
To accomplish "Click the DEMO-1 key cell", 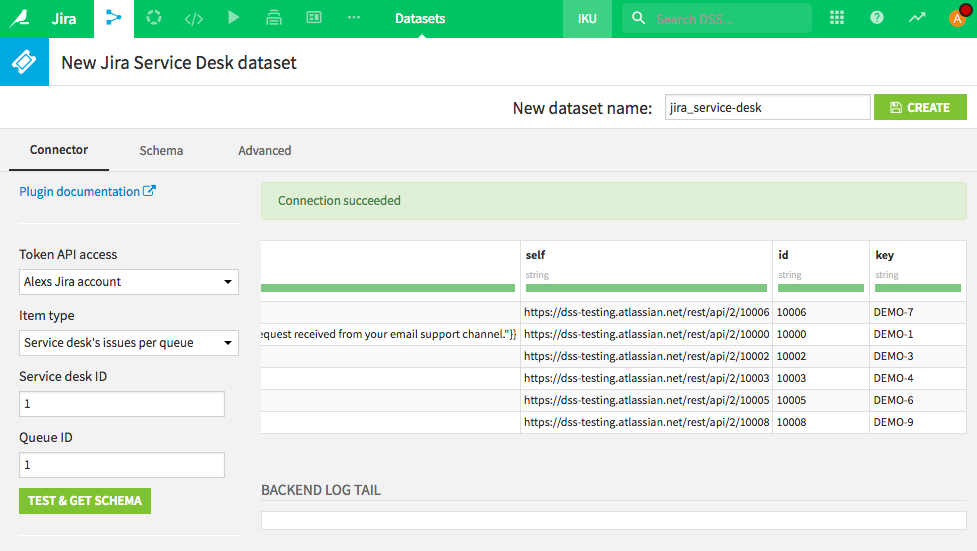I will [918, 334].
